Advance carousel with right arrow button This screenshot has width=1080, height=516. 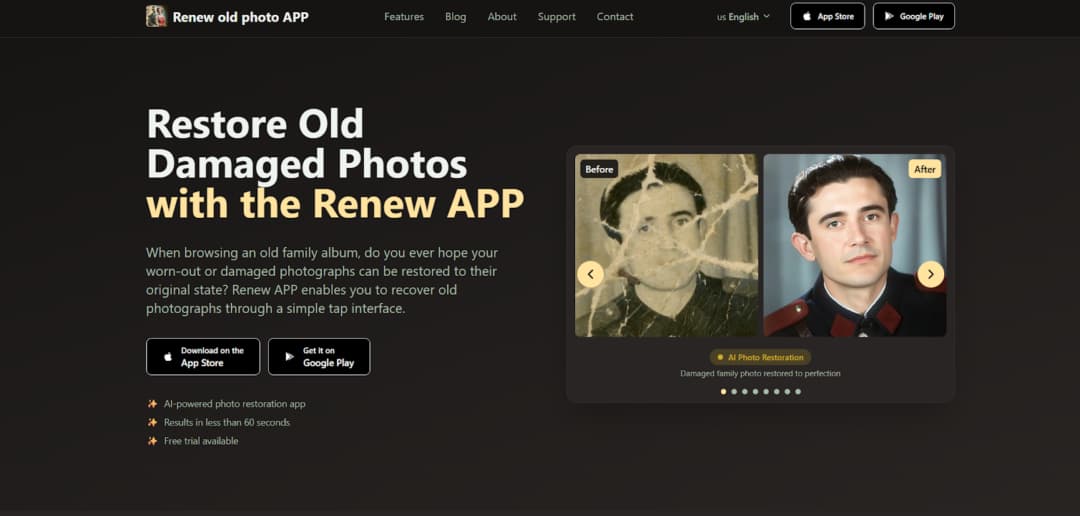931,274
